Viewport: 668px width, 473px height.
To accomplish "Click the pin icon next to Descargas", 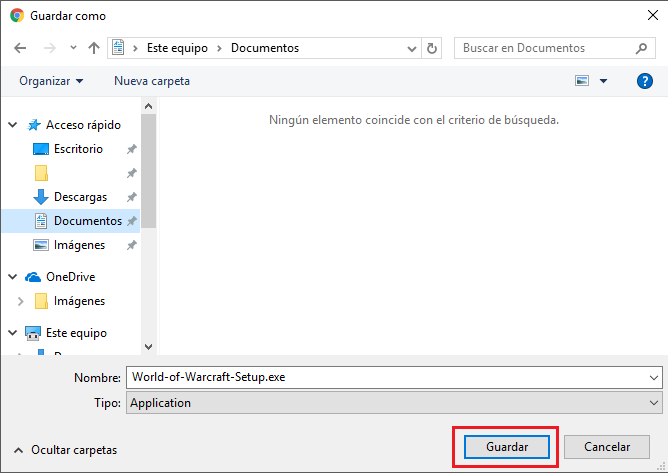I will tap(132, 197).
